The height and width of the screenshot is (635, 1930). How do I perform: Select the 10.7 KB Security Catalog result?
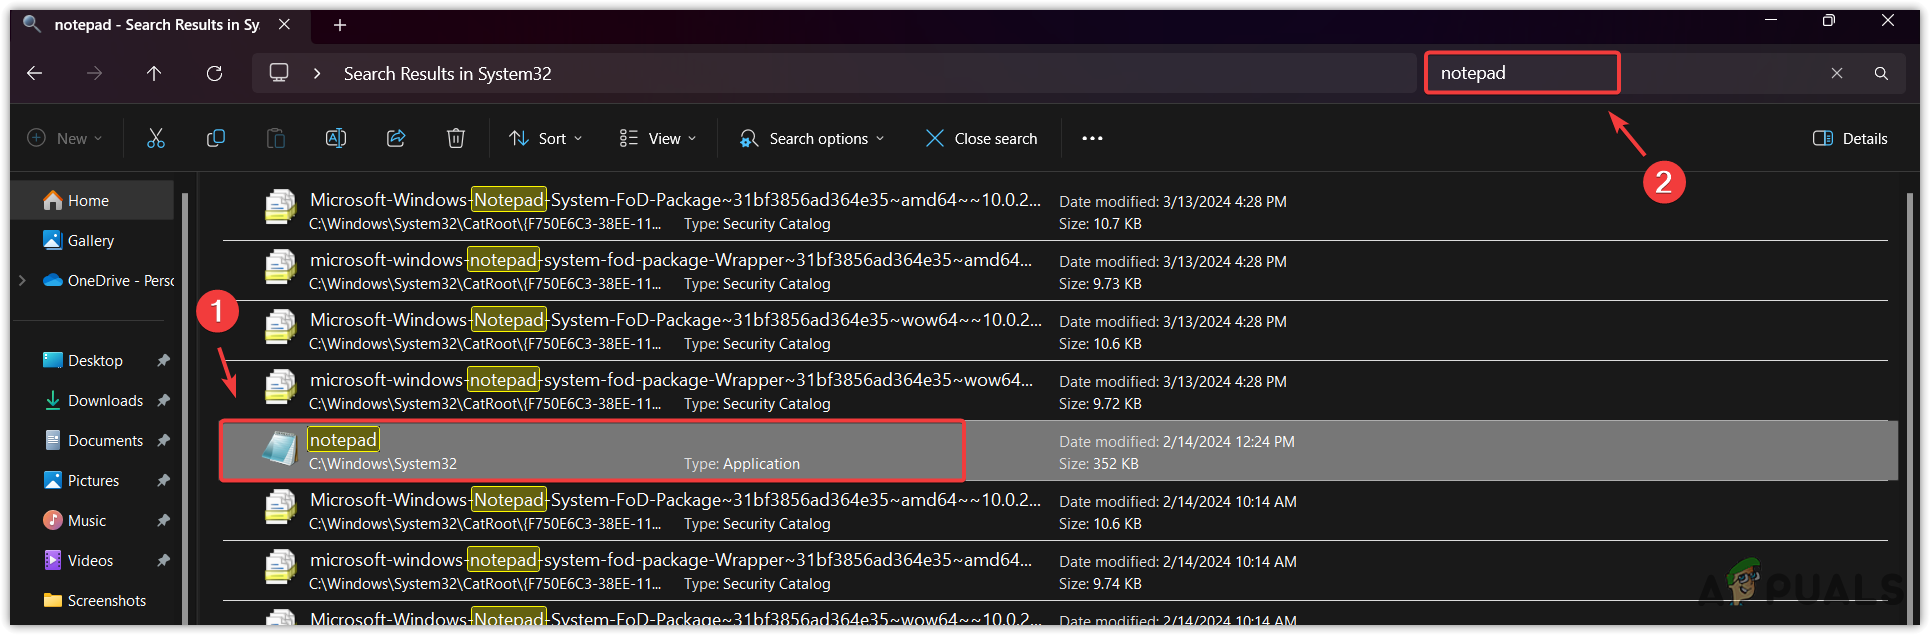pos(1055,211)
